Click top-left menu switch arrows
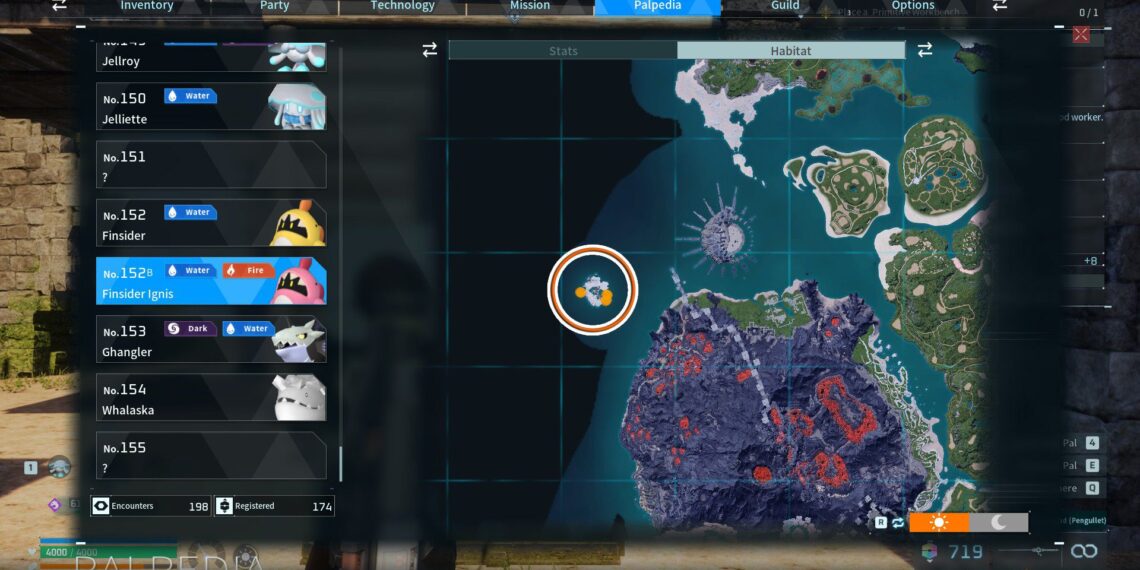Image resolution: width=1140 pixels, height=570 pixels. [60, 5]
